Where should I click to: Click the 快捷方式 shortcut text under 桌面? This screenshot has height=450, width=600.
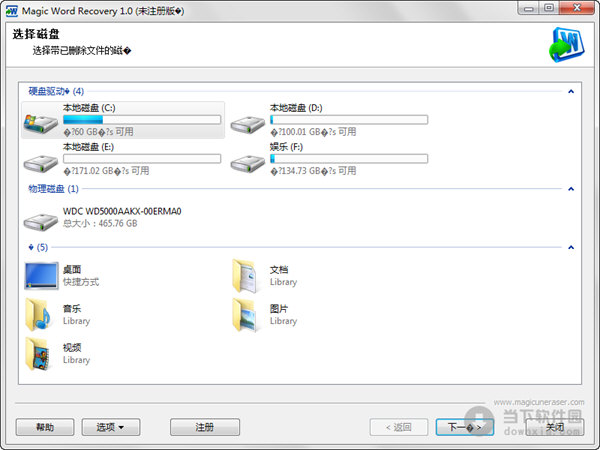[81, 282]
